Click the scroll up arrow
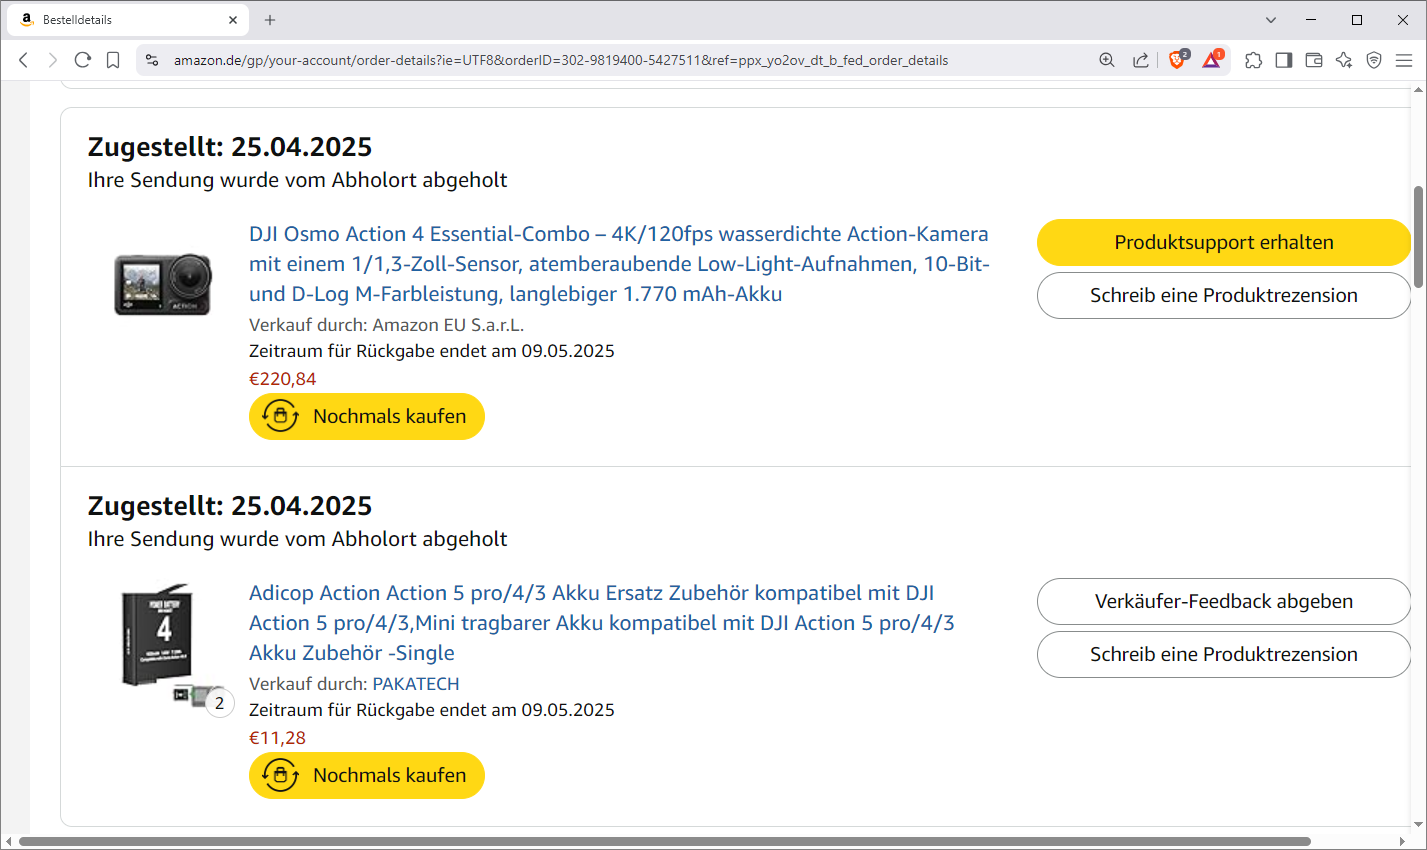Screen dimensions: 1427x850 pyautogui.click(x=1418, y=90)
